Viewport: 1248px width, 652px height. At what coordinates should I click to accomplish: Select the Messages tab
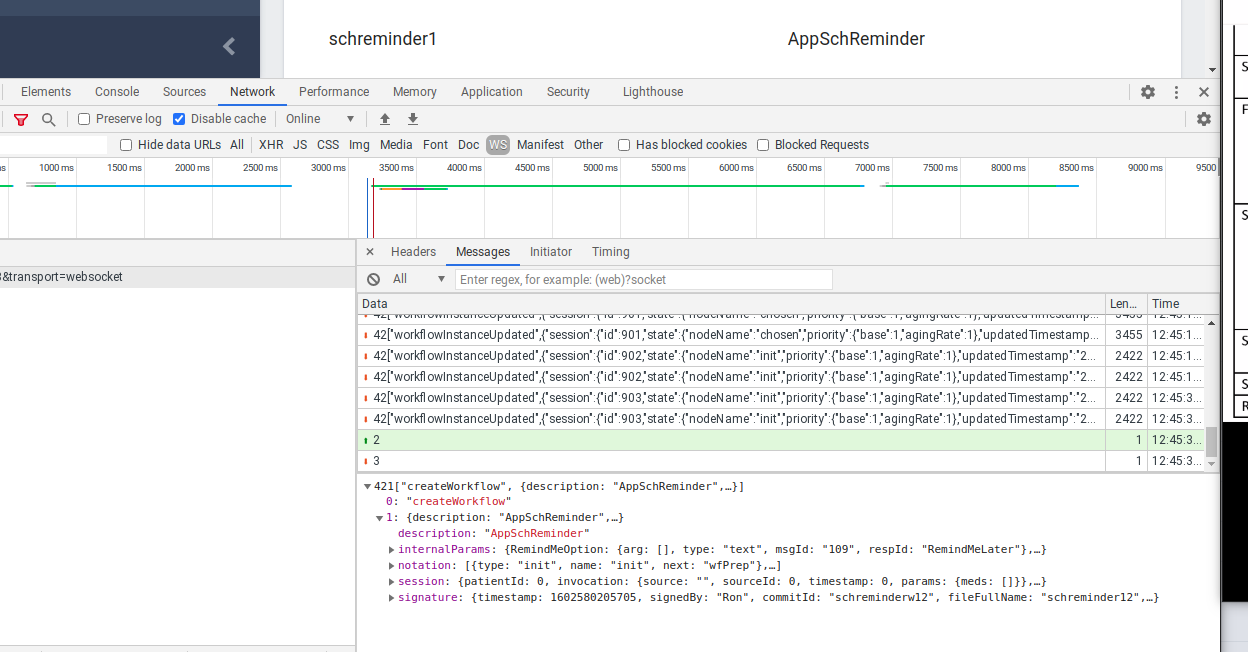(483, 252)
